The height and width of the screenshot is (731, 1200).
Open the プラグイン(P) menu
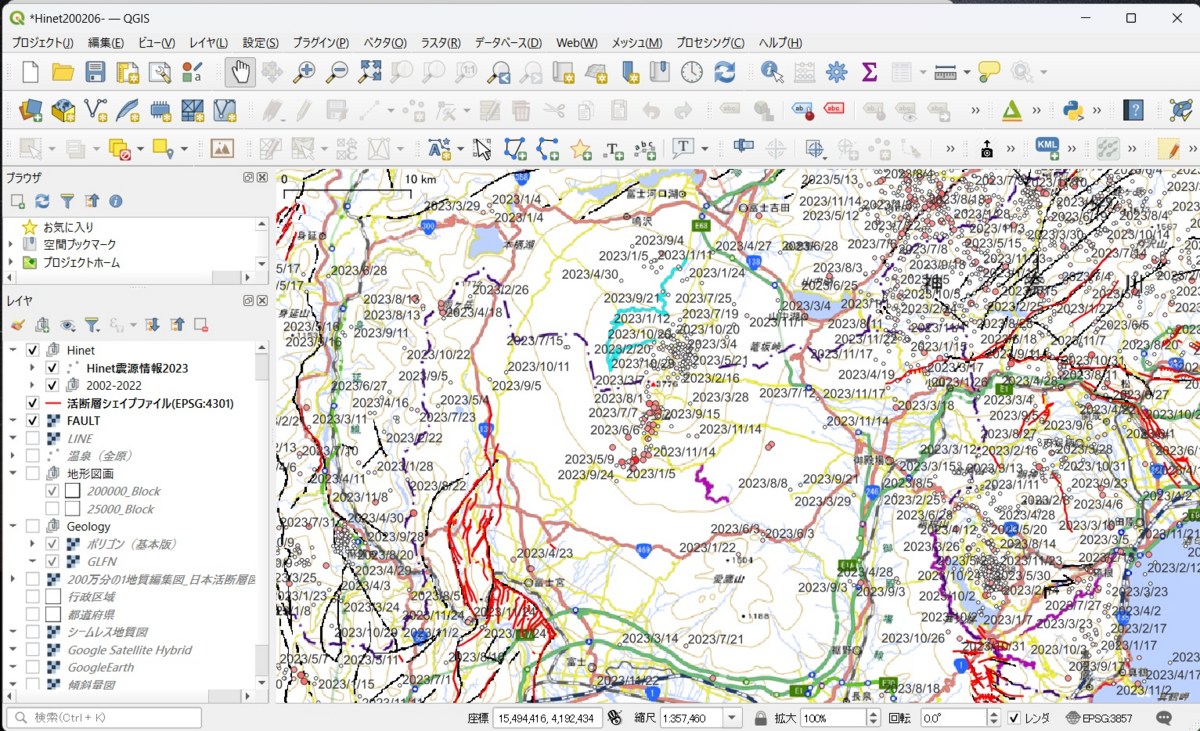(320, 43)
